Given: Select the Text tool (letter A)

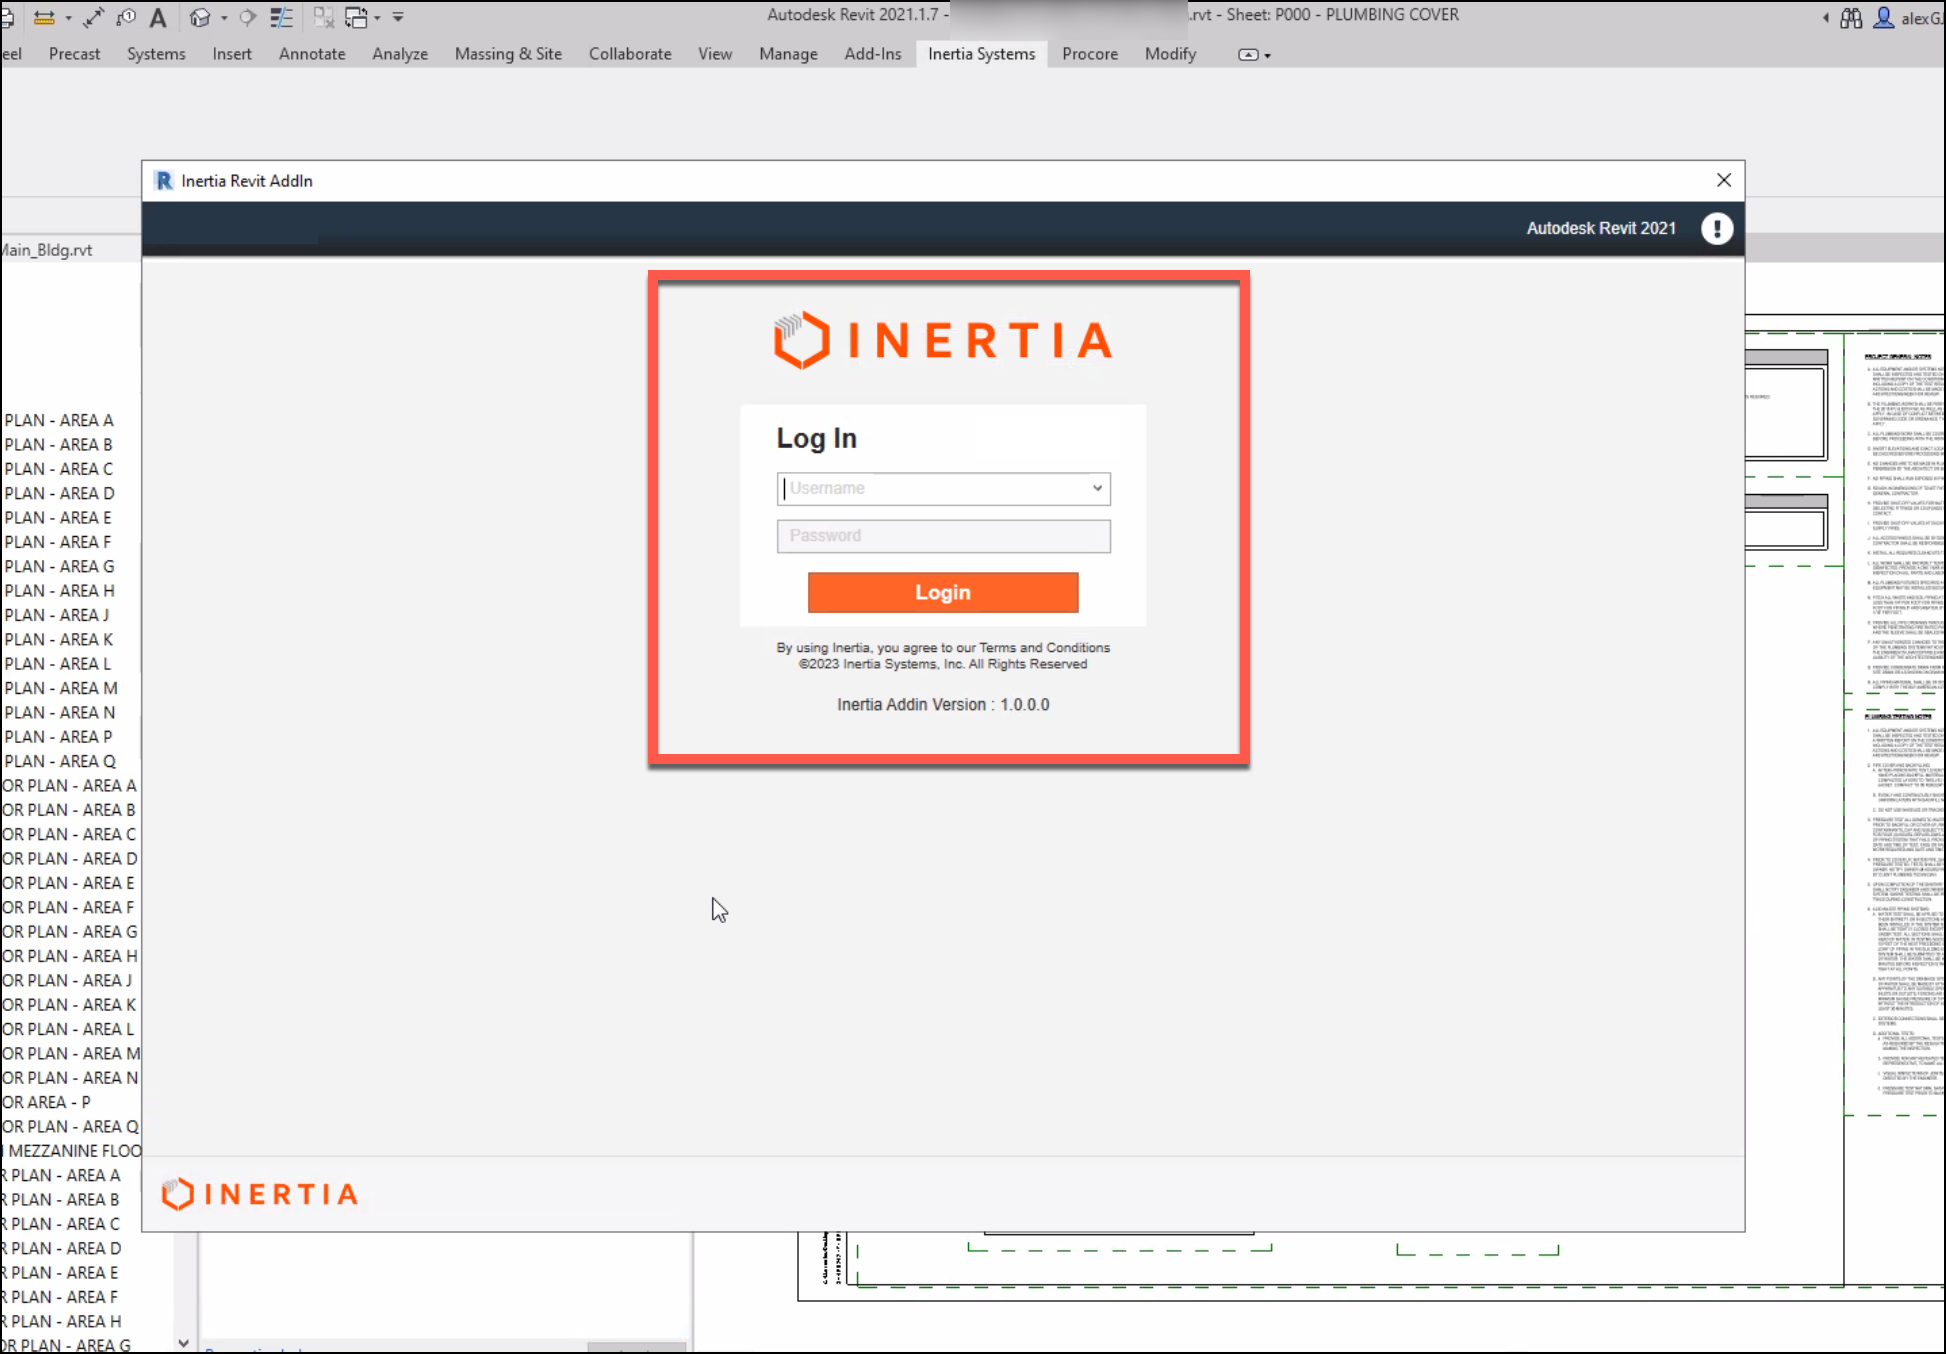Looking at the screenshot, I should pyautogui.click(x=158, y=17).
